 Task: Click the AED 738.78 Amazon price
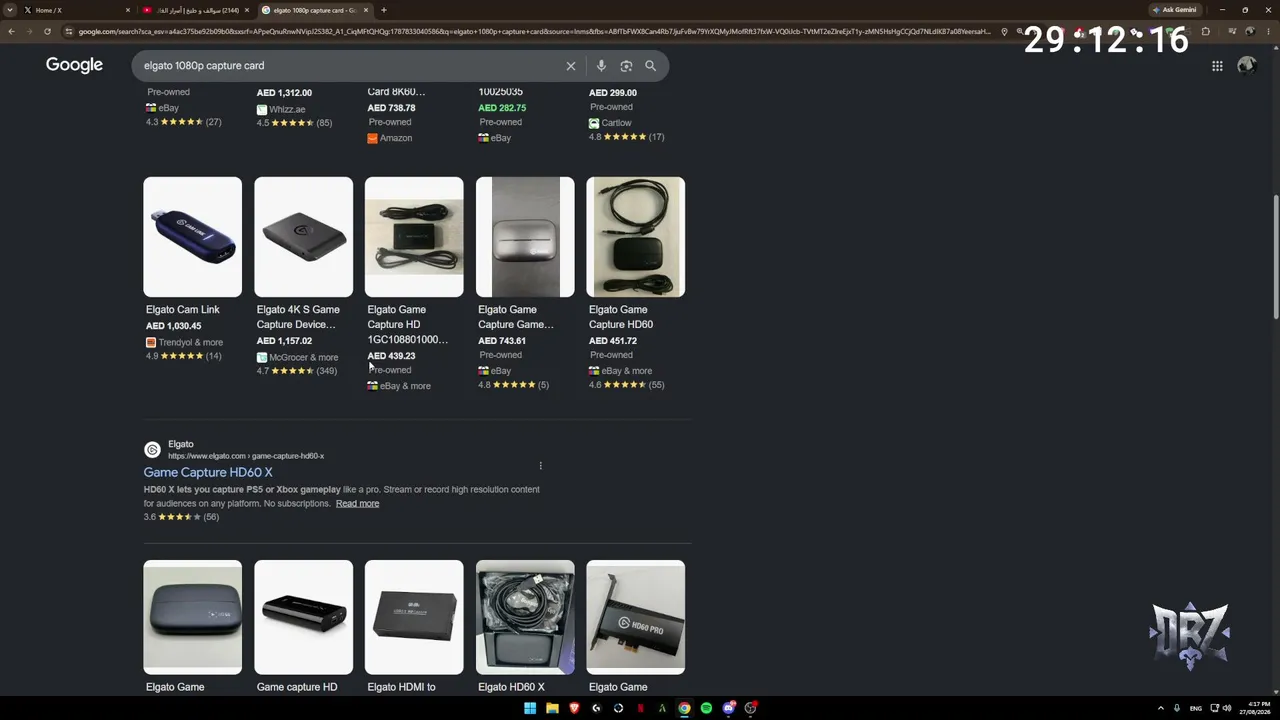click(391, 108)
